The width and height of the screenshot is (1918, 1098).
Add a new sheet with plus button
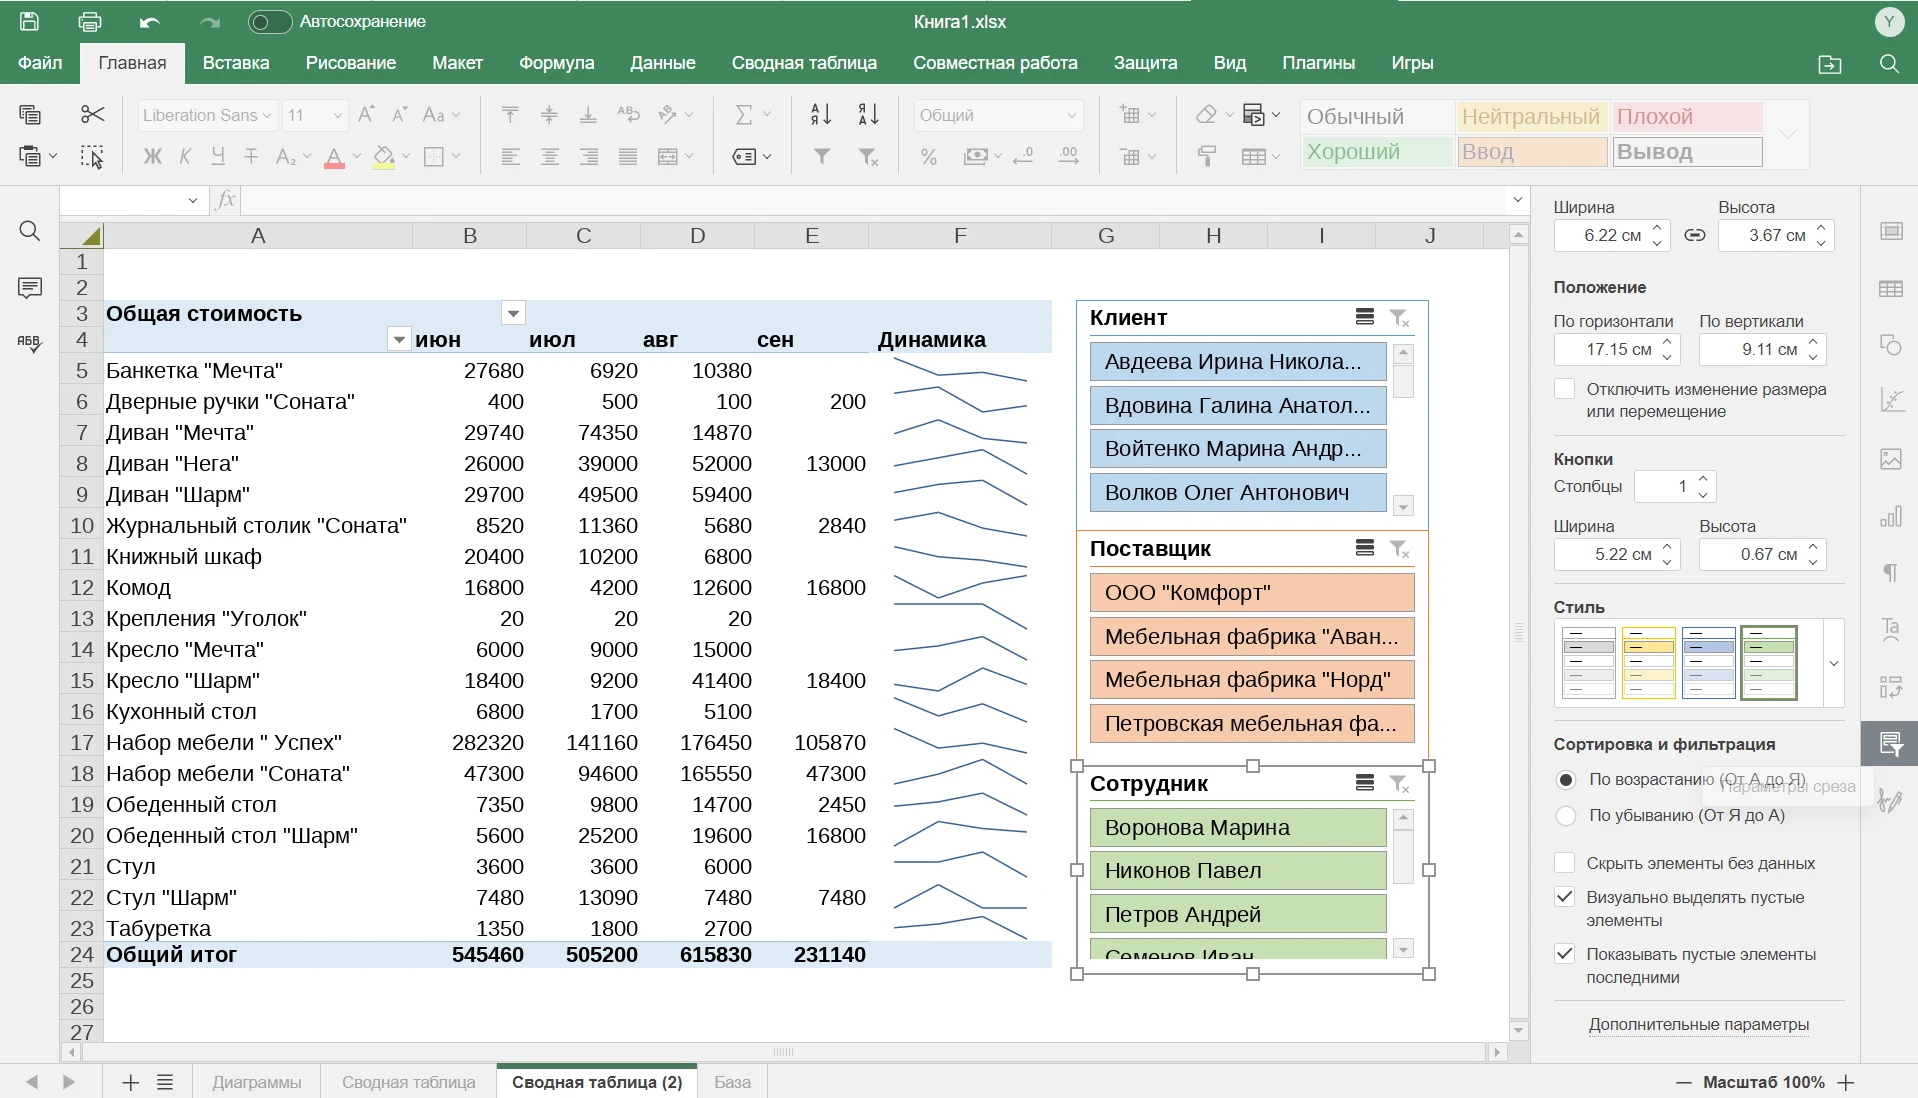[x=130, y=1082]
